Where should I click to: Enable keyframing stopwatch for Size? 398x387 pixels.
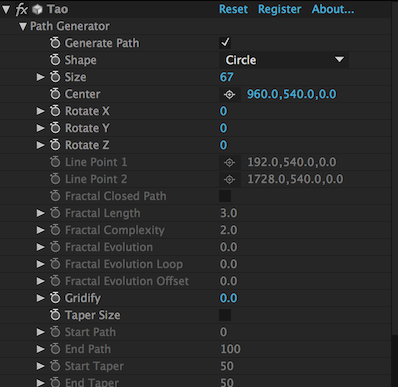pos(55,77)
